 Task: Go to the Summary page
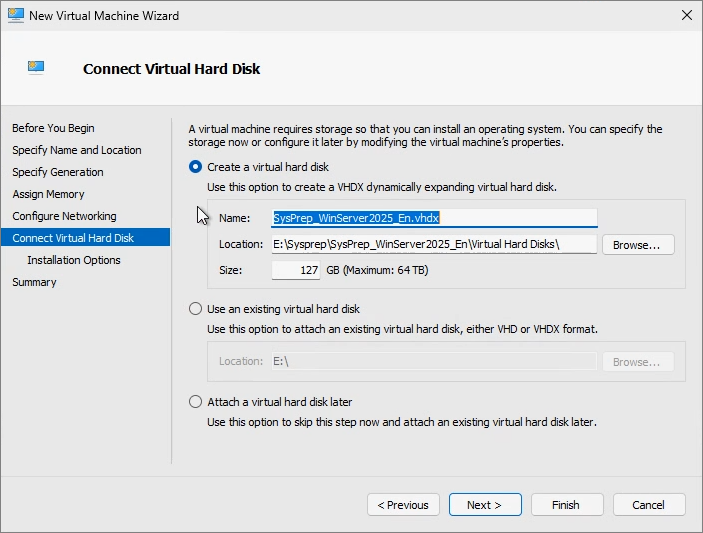click(35, 282)
